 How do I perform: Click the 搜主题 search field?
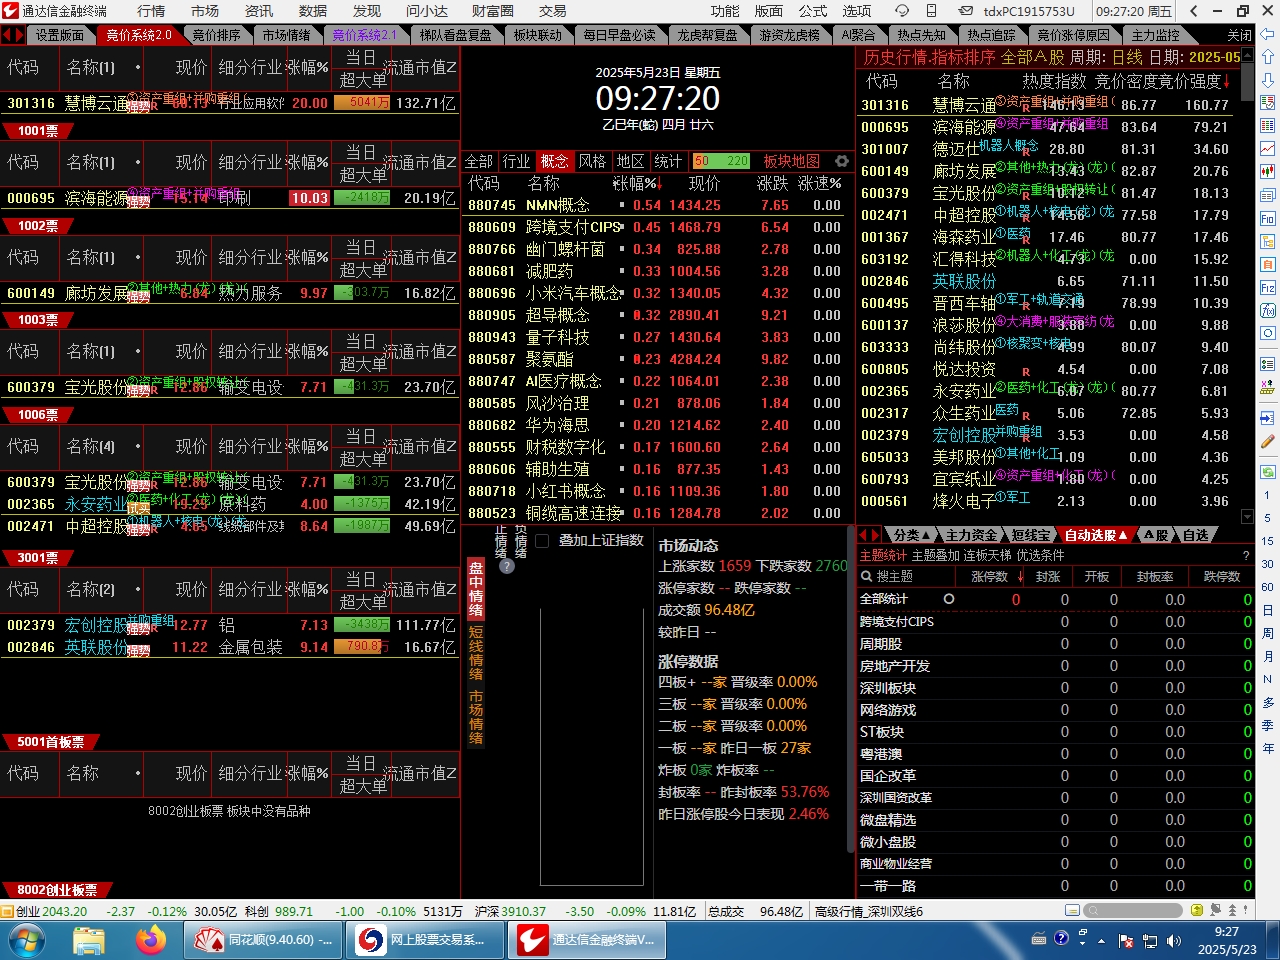click(905, 577)
